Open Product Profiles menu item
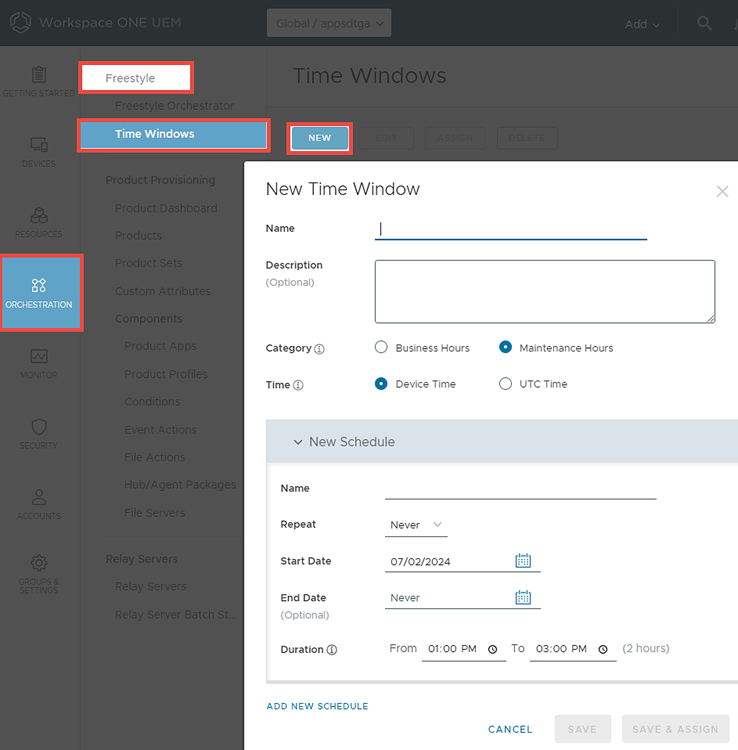Viewport: 738px width, 750px height. 166,374
